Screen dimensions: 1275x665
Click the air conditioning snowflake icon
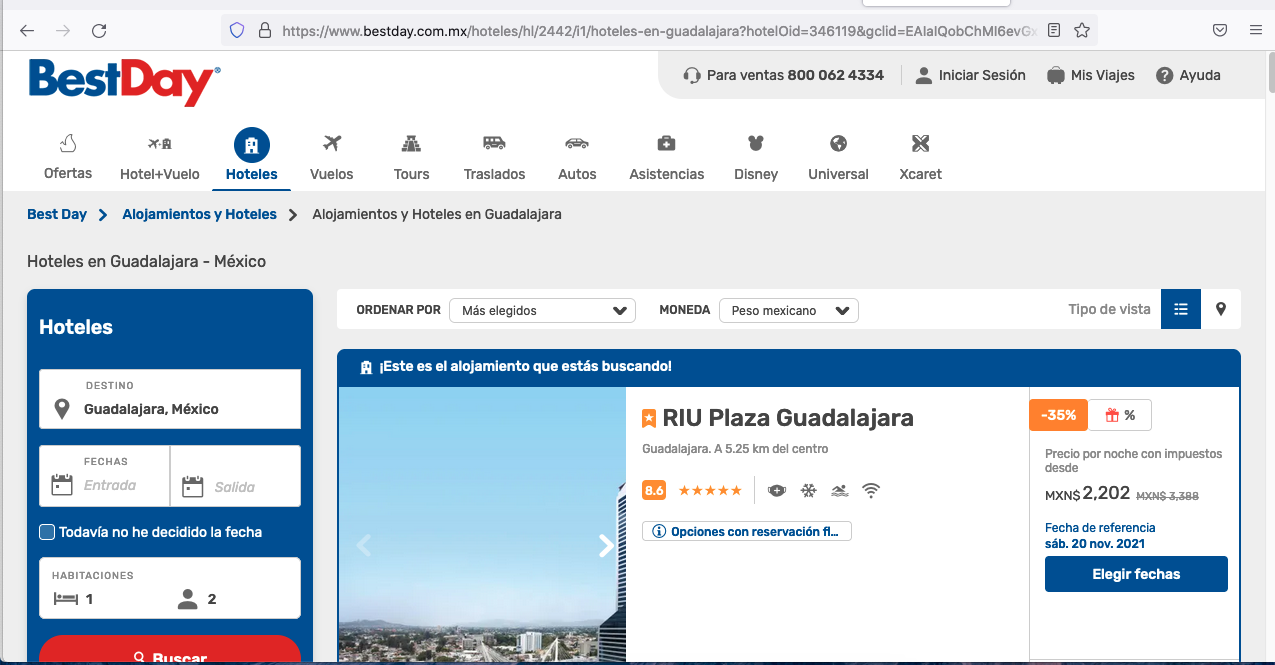click(x=808, y=491)
